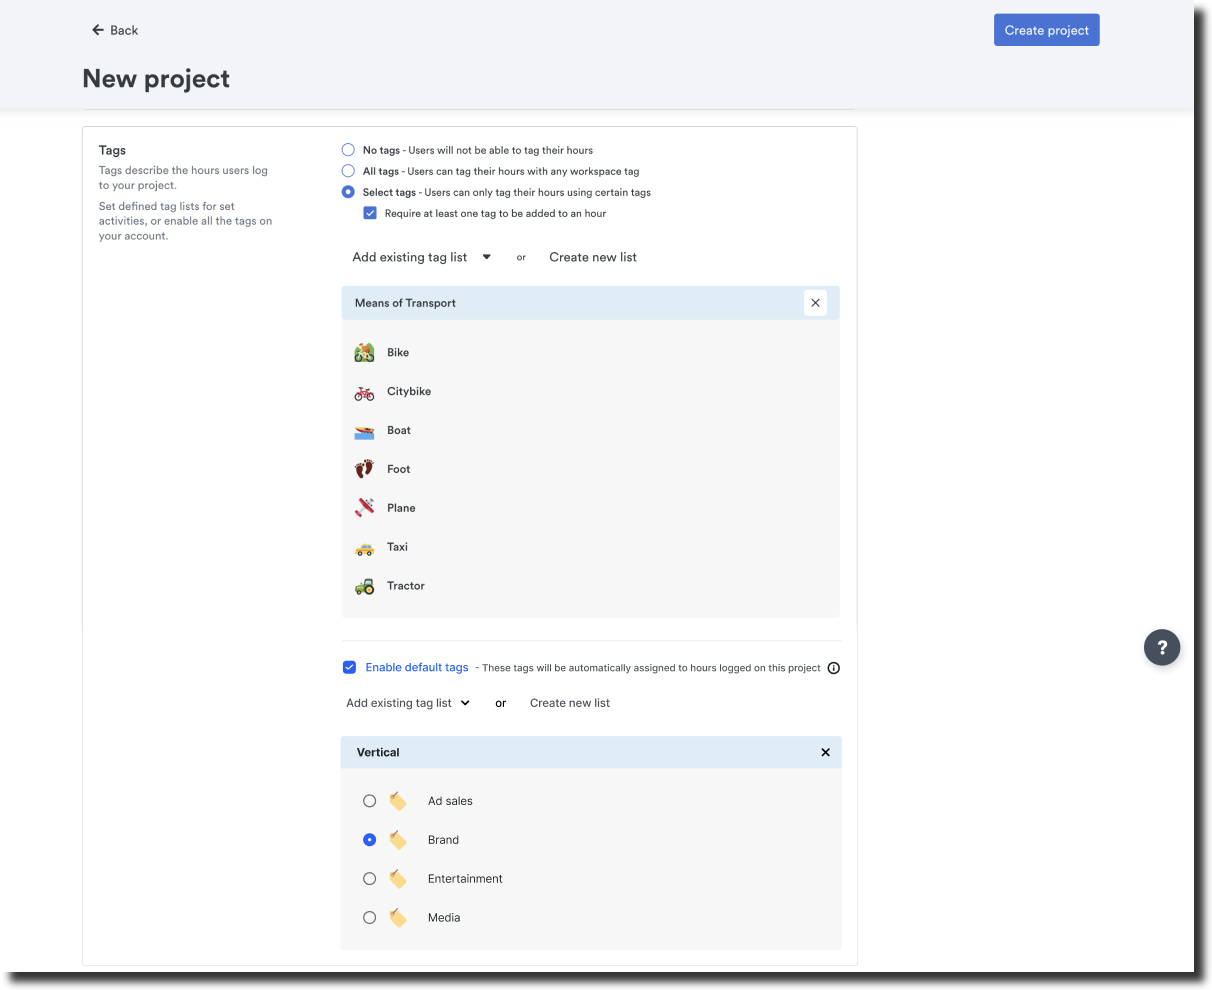Image resolution: width=1212 pixels, height=990 pixels.
Task: Click the Taxi tag icon
Action: pos(365,547)
